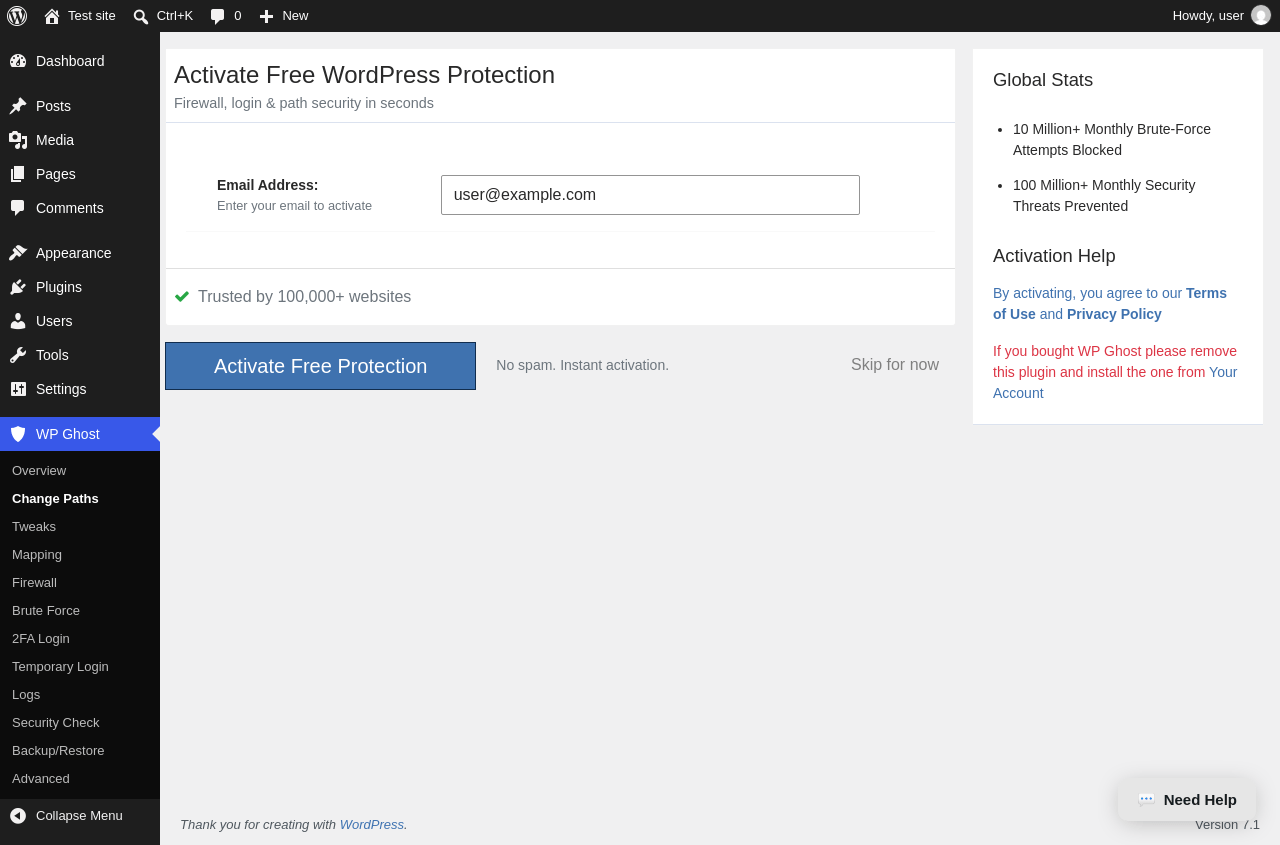Open Media via its camera icon
Screen dimensions: 1280x845
click(x=18, y=140)
